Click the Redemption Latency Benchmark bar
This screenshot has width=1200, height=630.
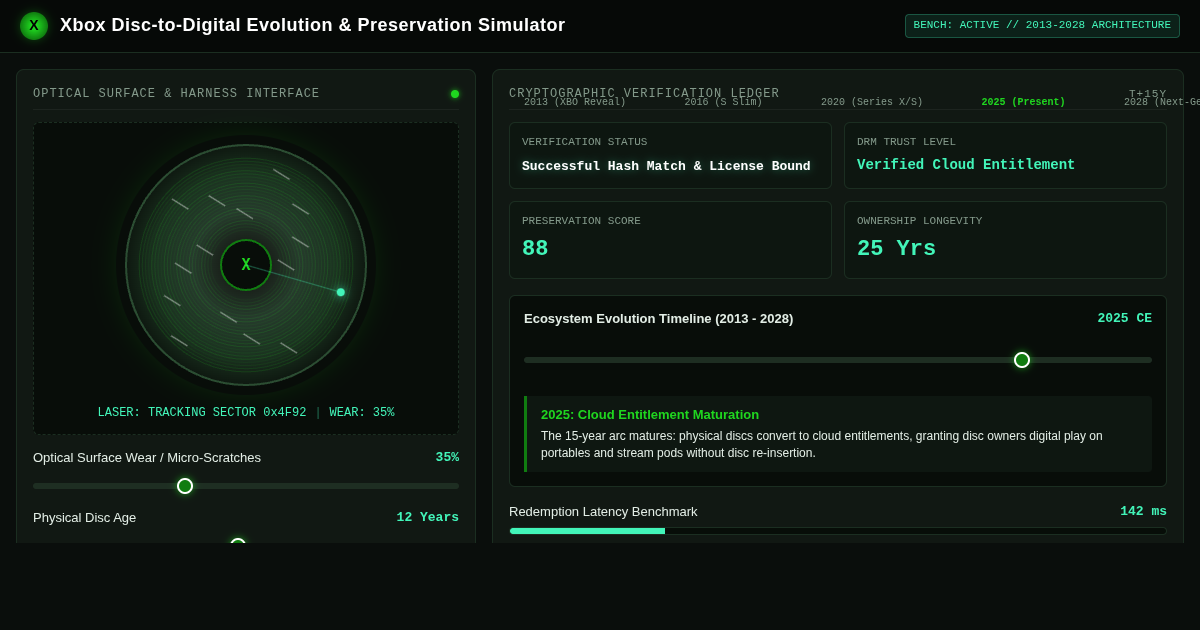838,531
